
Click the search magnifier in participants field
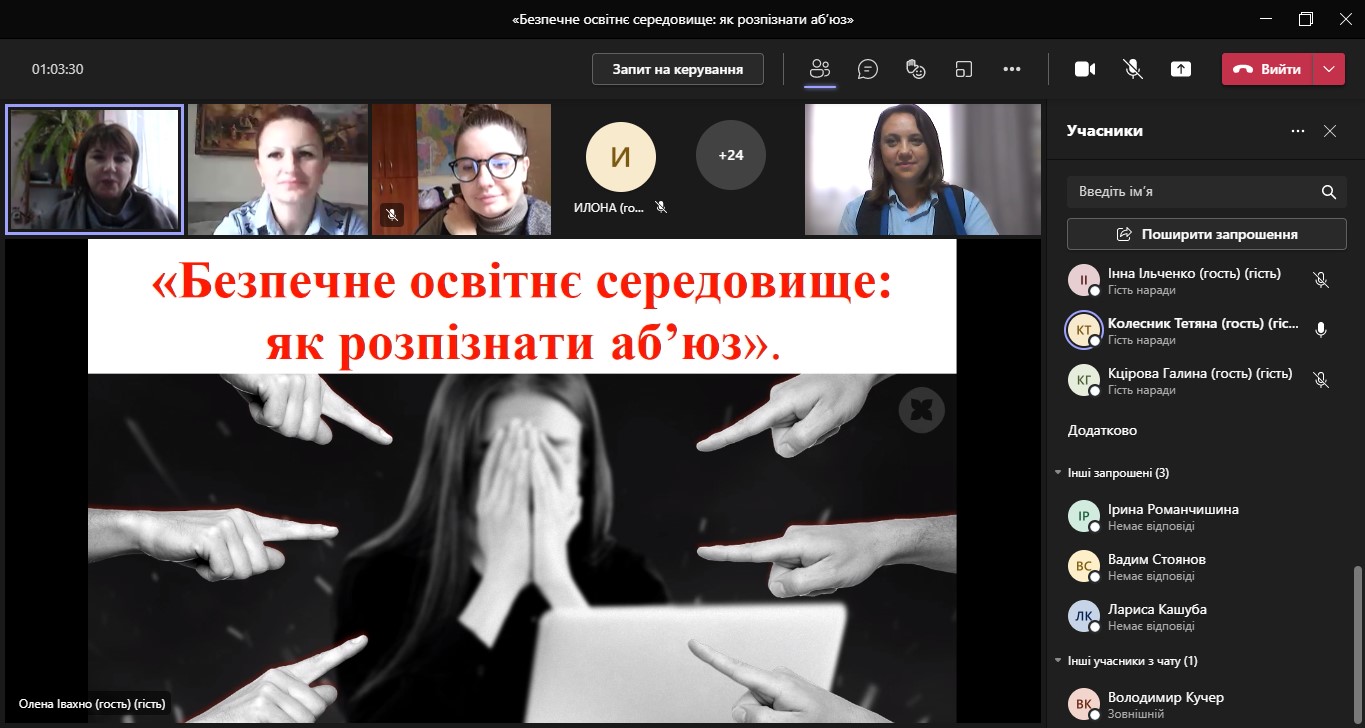click(x=1328, y=192)
